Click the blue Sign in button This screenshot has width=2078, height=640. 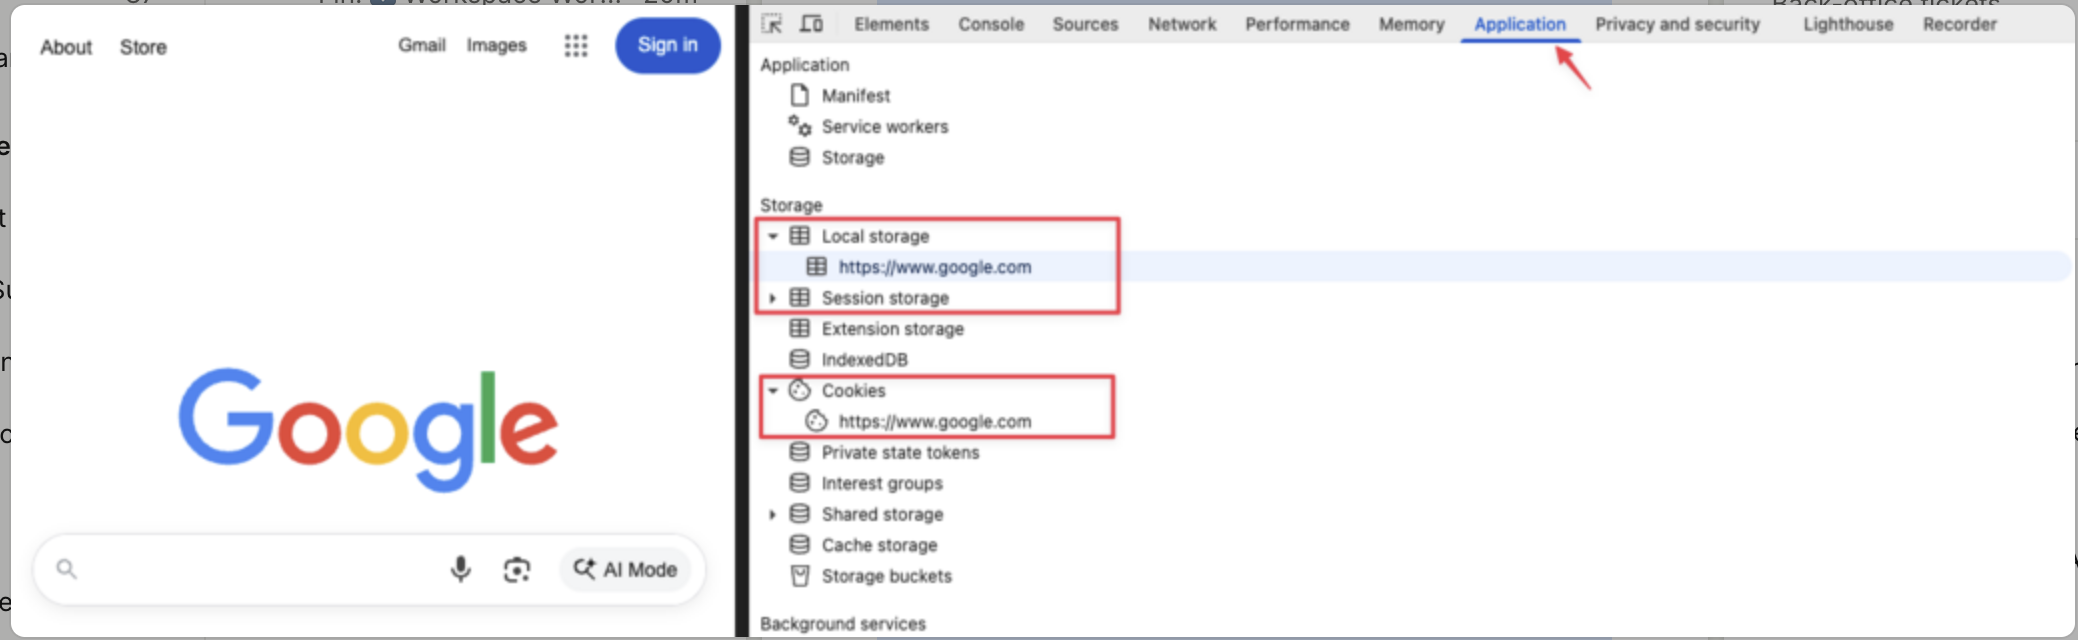(668, 45)
